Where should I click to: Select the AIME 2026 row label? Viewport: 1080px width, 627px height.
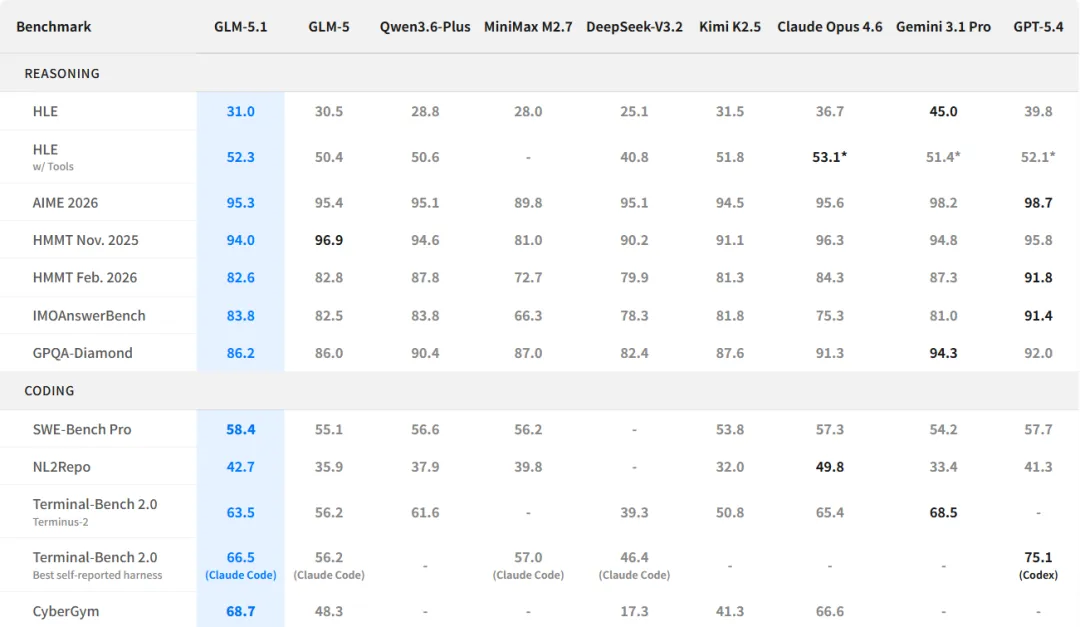click(65, 203)
